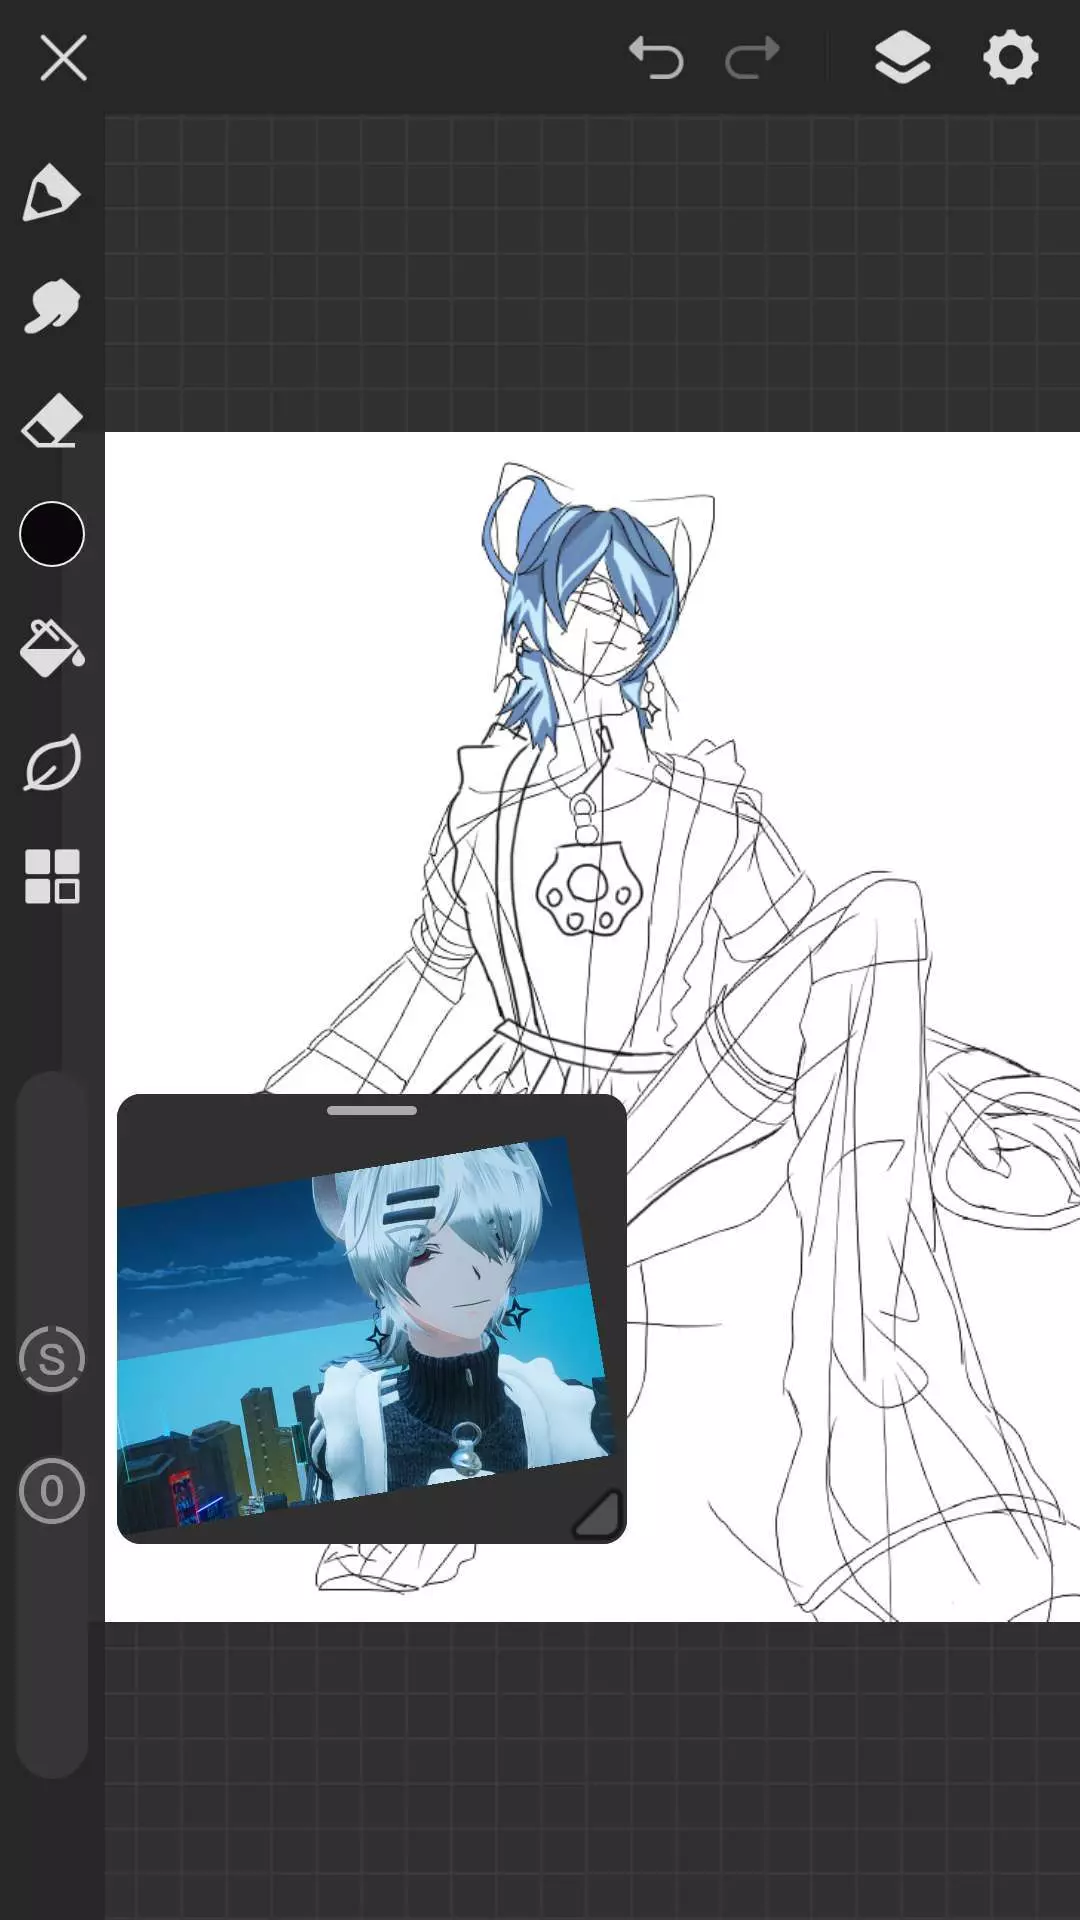1080x1920 pixels.
Task: Redo the undone action
Action: tap(752, 57)
